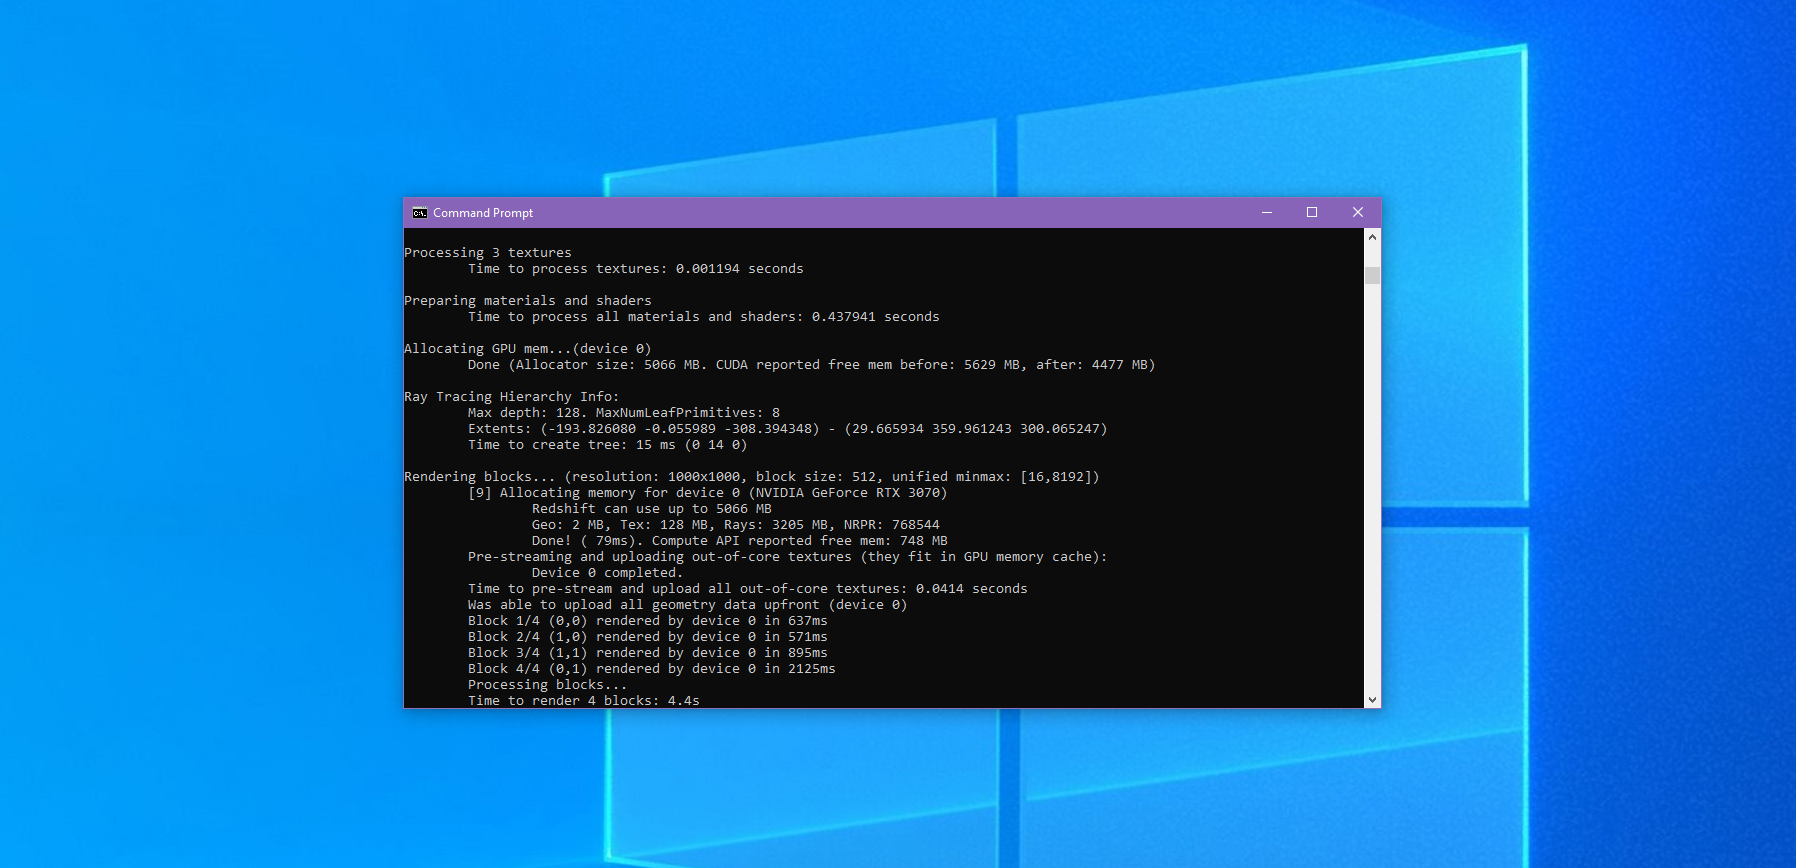Click the 'Processing blocks...' line
Screen dimensions: 1796x868
tap(548, 685)
